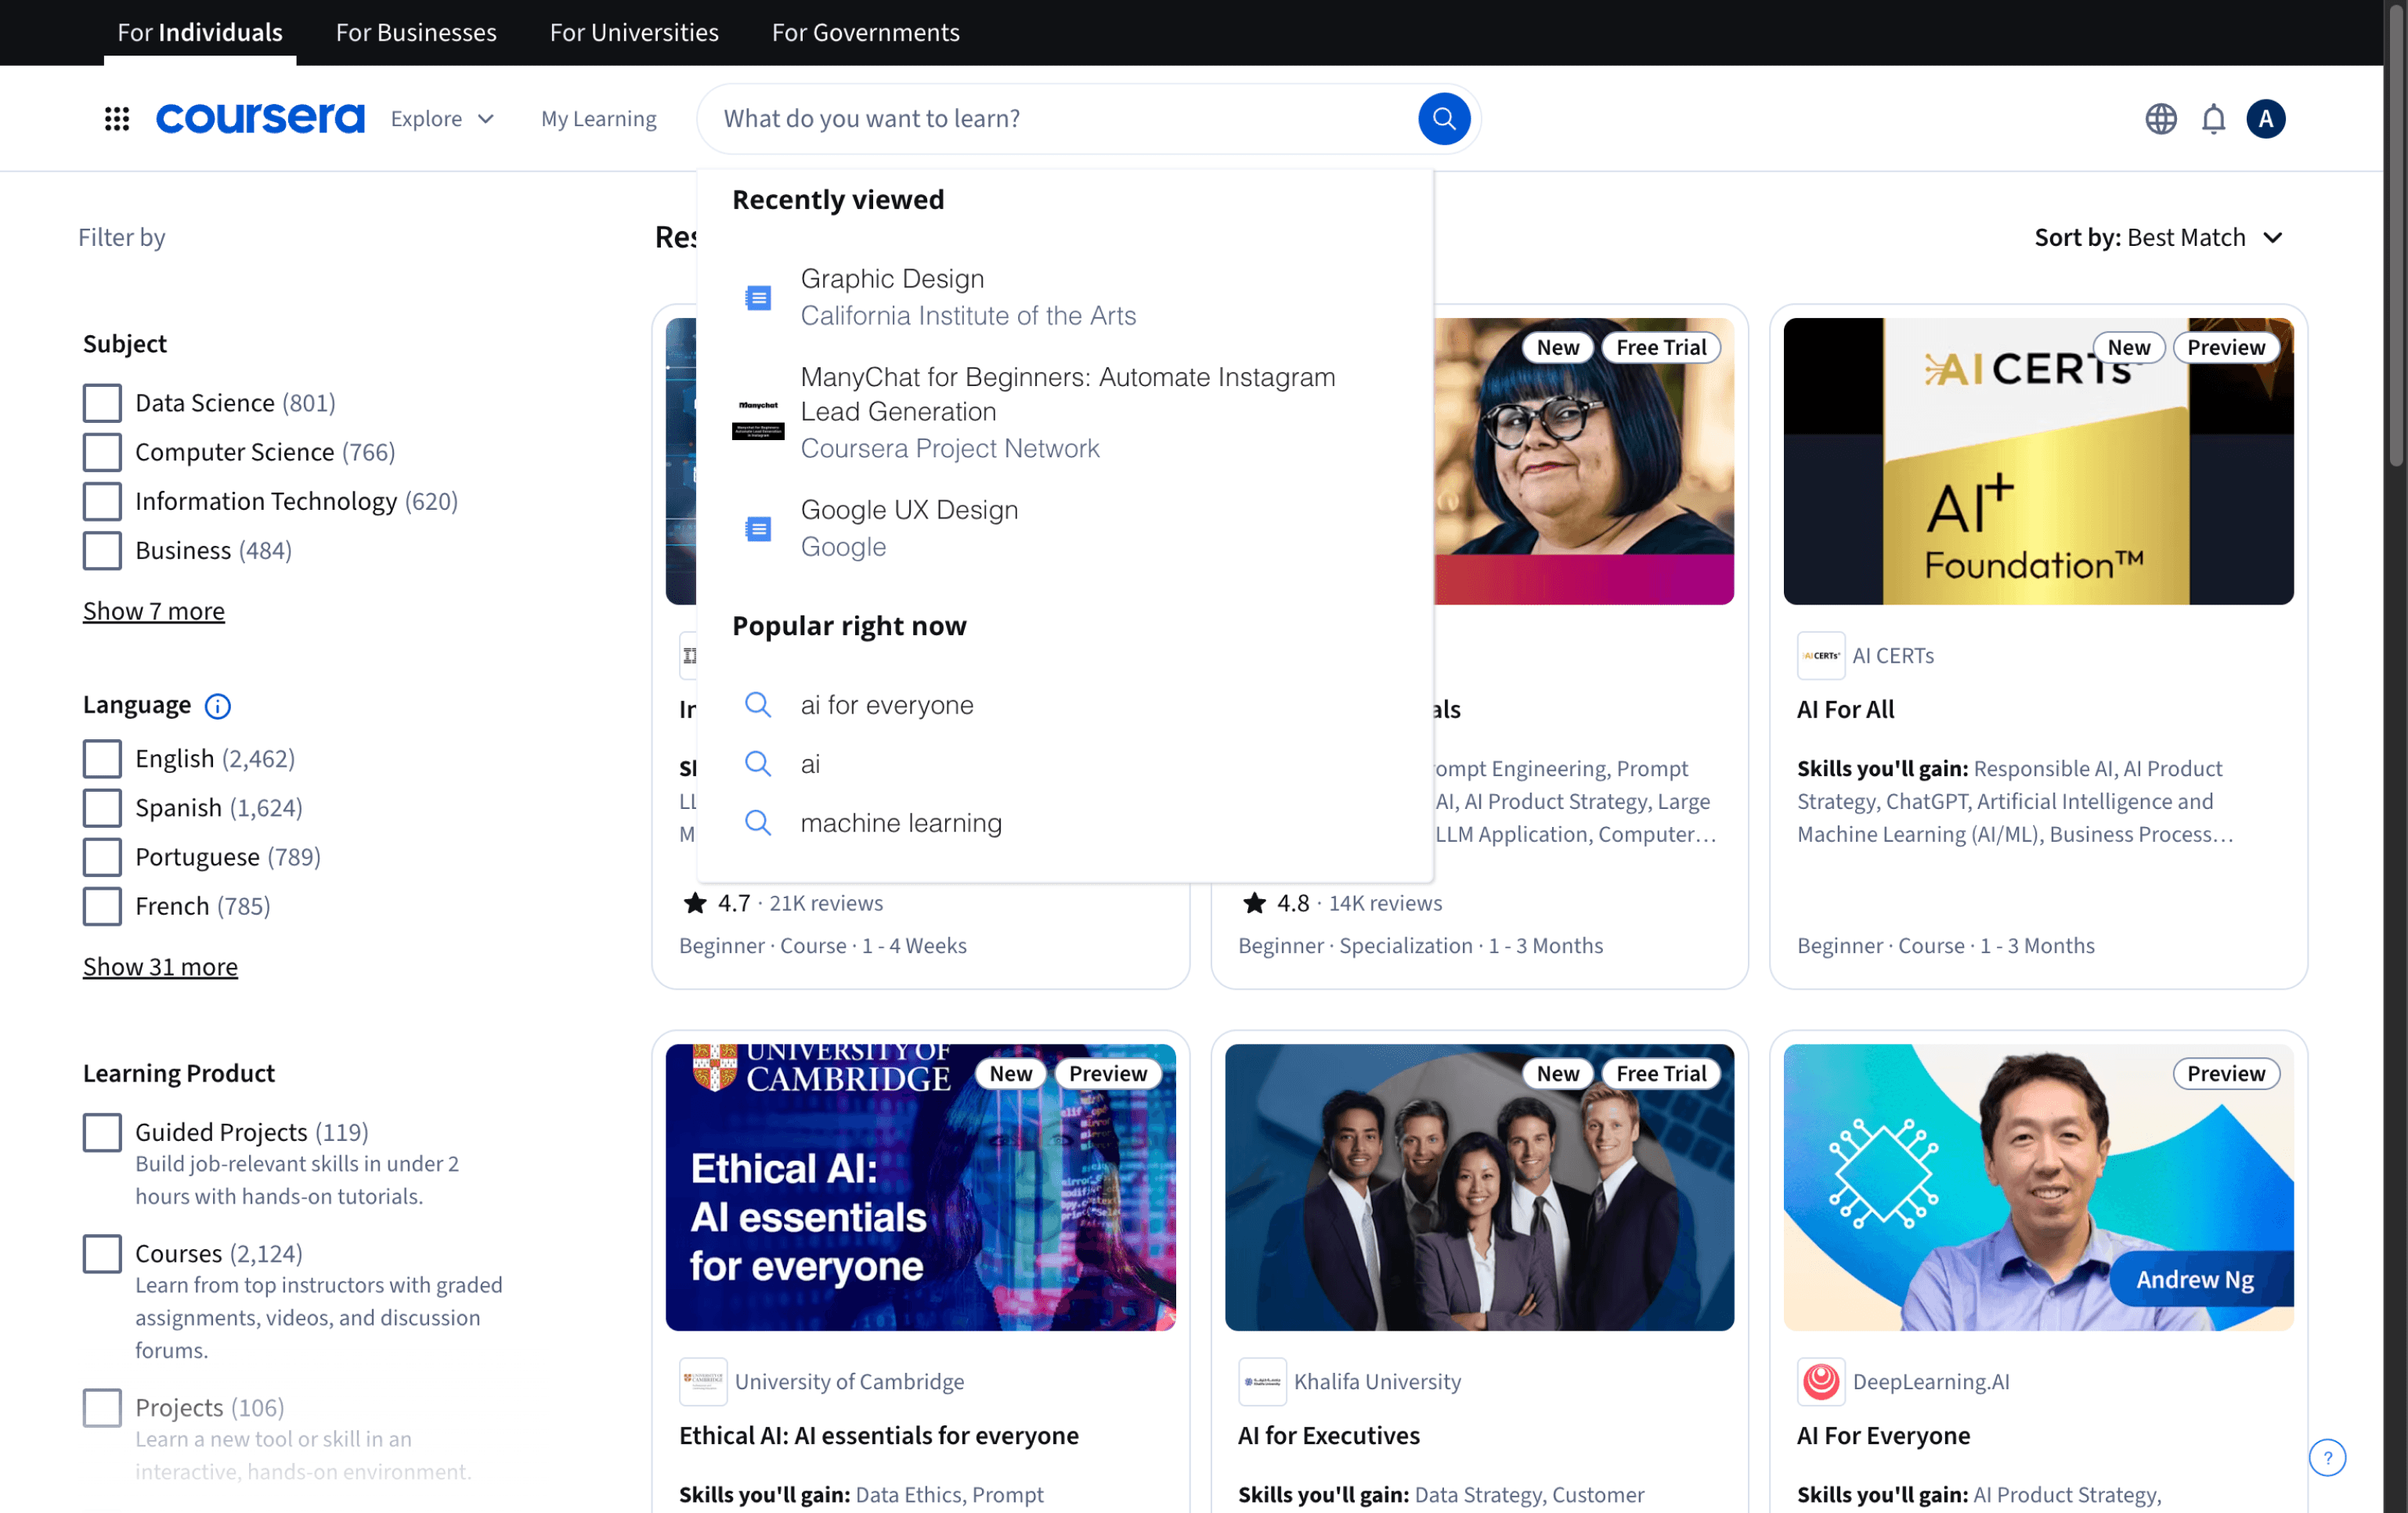Expand Show 7 more subjects
This screenshot has width=2408, height=1513.
[154, 611]
